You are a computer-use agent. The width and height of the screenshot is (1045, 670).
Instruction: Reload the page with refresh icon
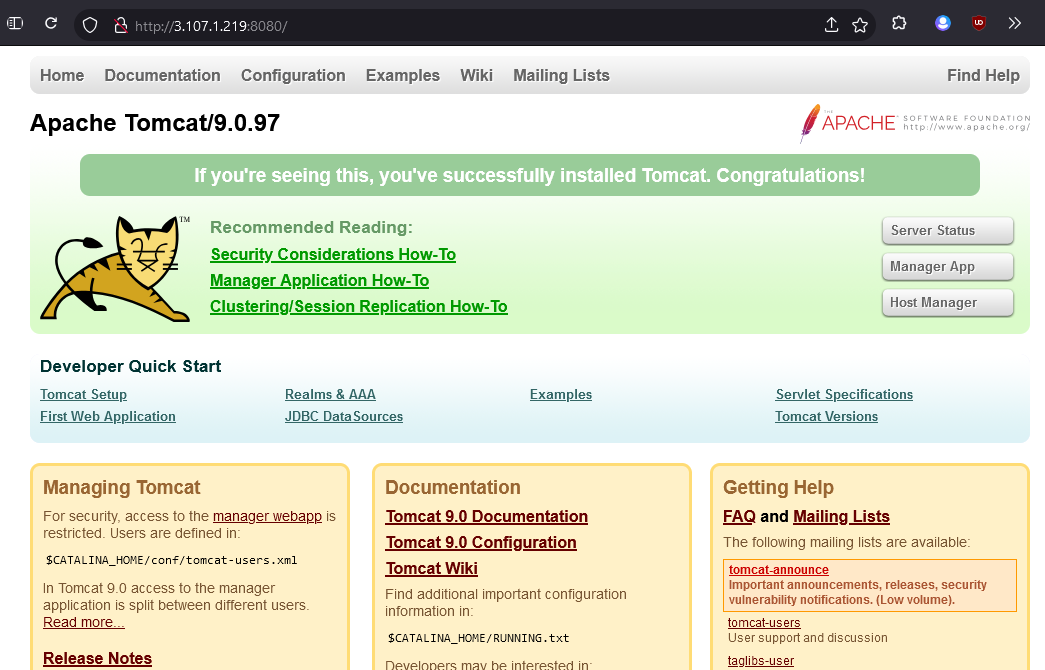point(51,23)
